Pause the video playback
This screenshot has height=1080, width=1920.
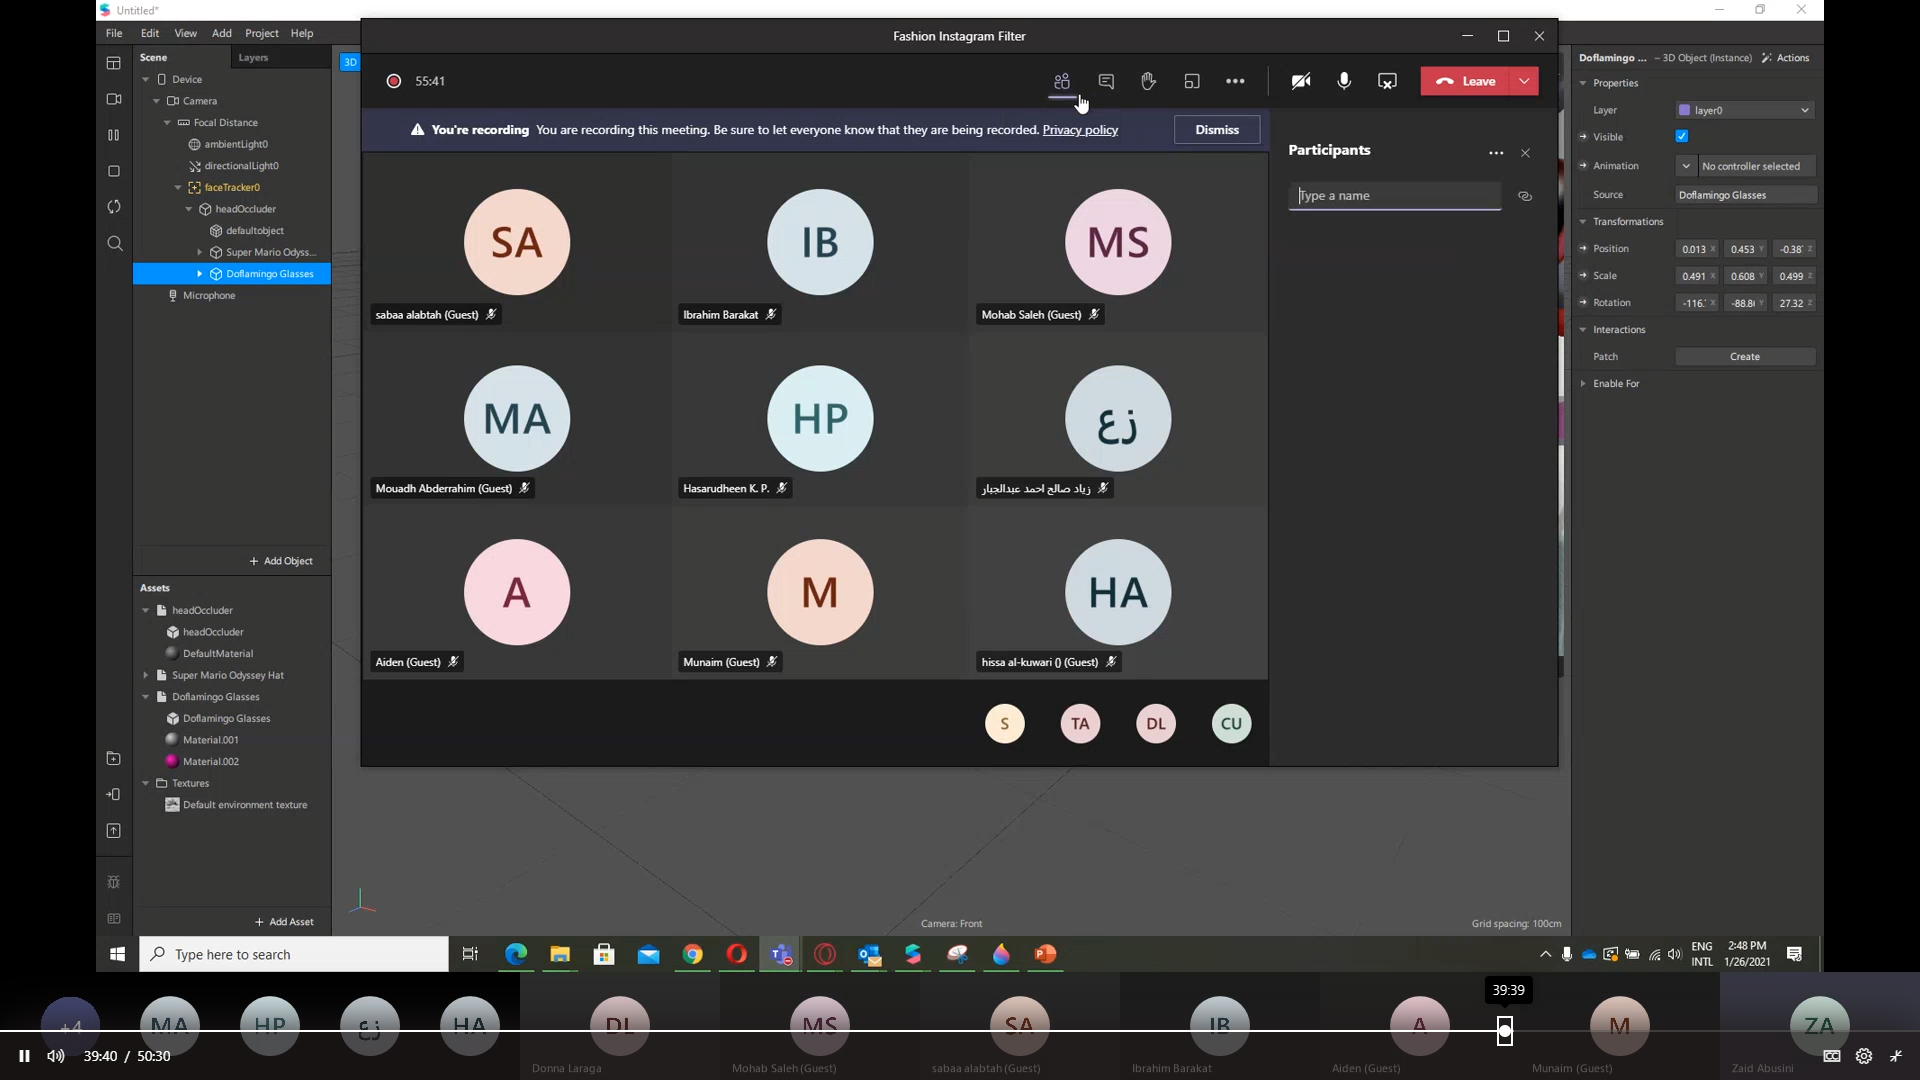coord(24,1056)
